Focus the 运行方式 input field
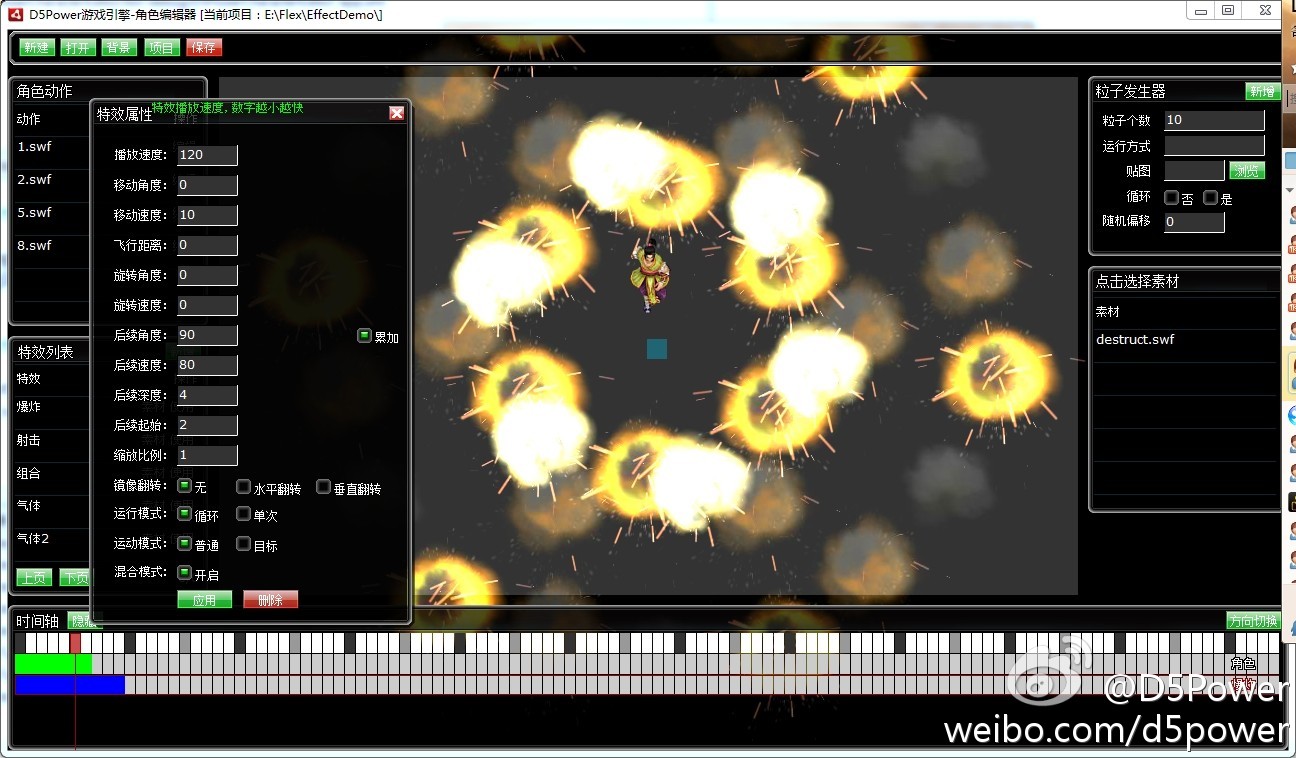1296x758 pixels. tap(1214, 146)
